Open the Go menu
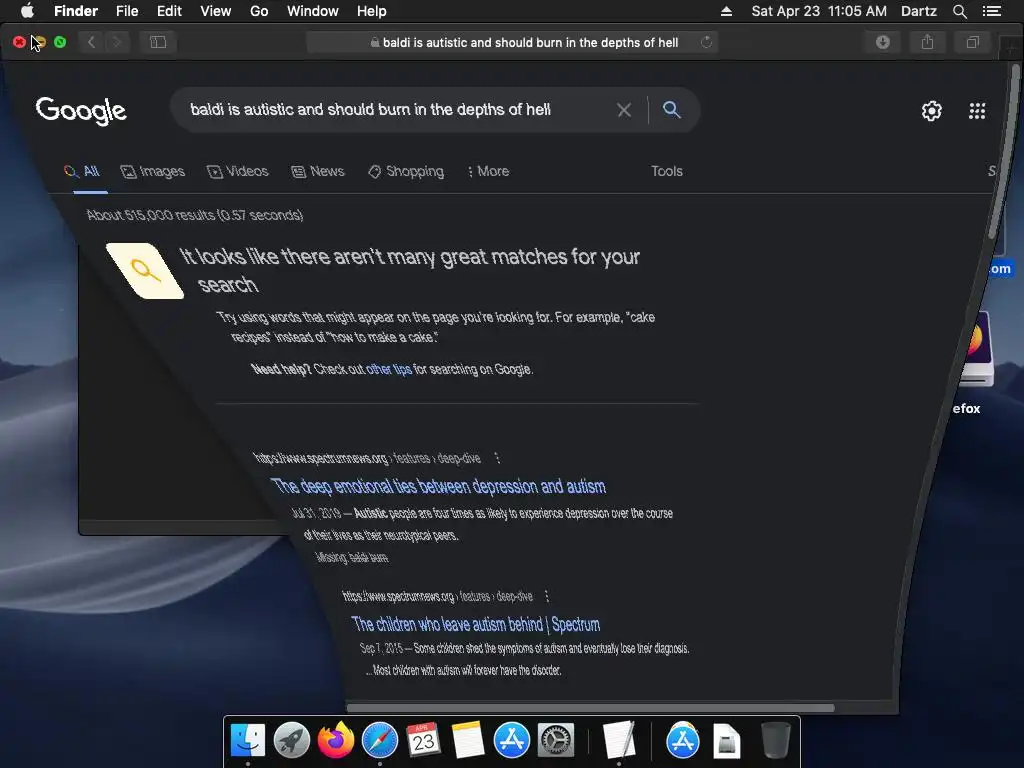Screen dimensions: 1024x768 click(x=259, y=11)
